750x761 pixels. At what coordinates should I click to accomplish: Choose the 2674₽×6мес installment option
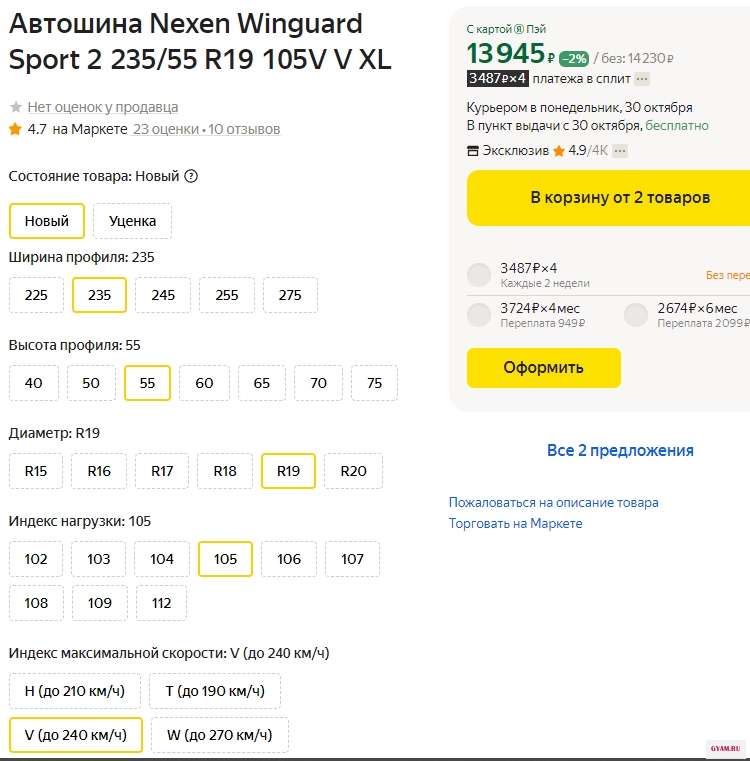tap(636, 315)
